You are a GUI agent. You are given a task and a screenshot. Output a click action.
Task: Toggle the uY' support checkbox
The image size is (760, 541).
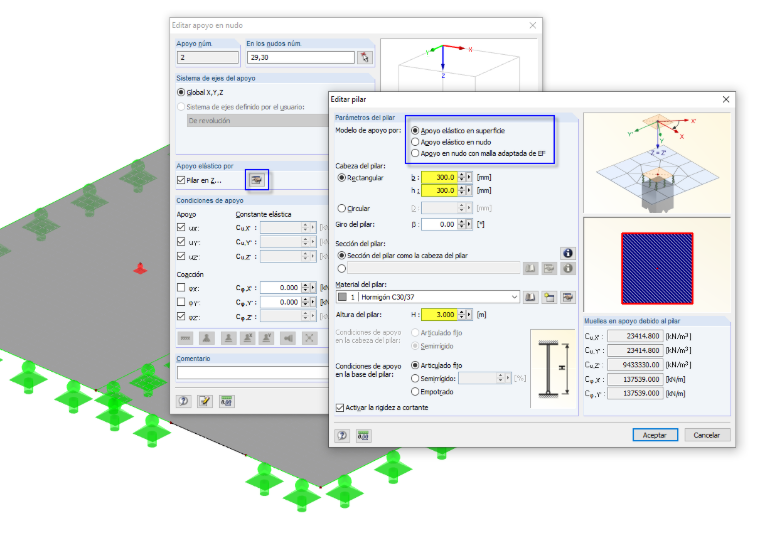coord(181,241)
